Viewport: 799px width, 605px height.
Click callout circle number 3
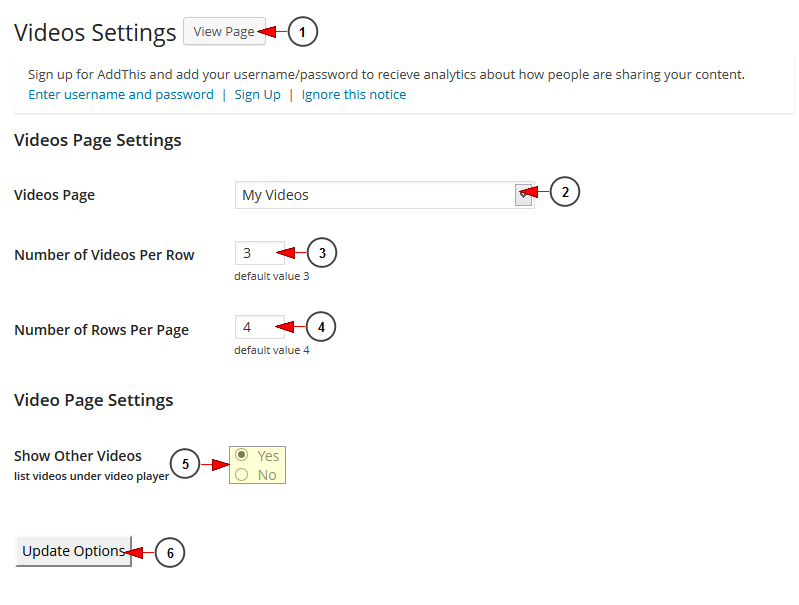[322, 252]
